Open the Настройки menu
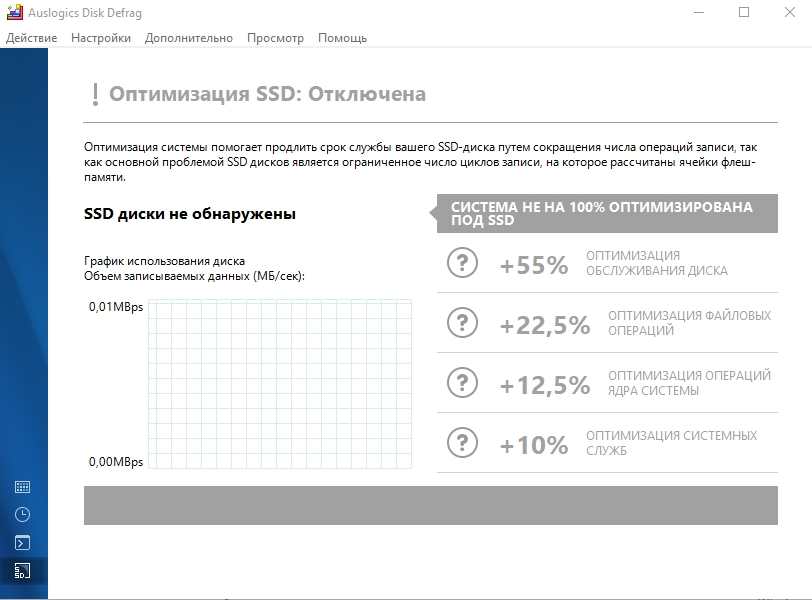The width and height of the screenshot is (812, 600). [101, 38]
